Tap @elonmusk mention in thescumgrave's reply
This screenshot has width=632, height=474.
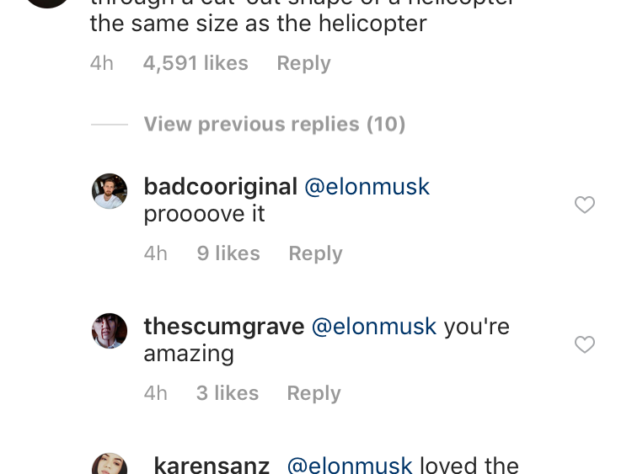click(374, 326)
